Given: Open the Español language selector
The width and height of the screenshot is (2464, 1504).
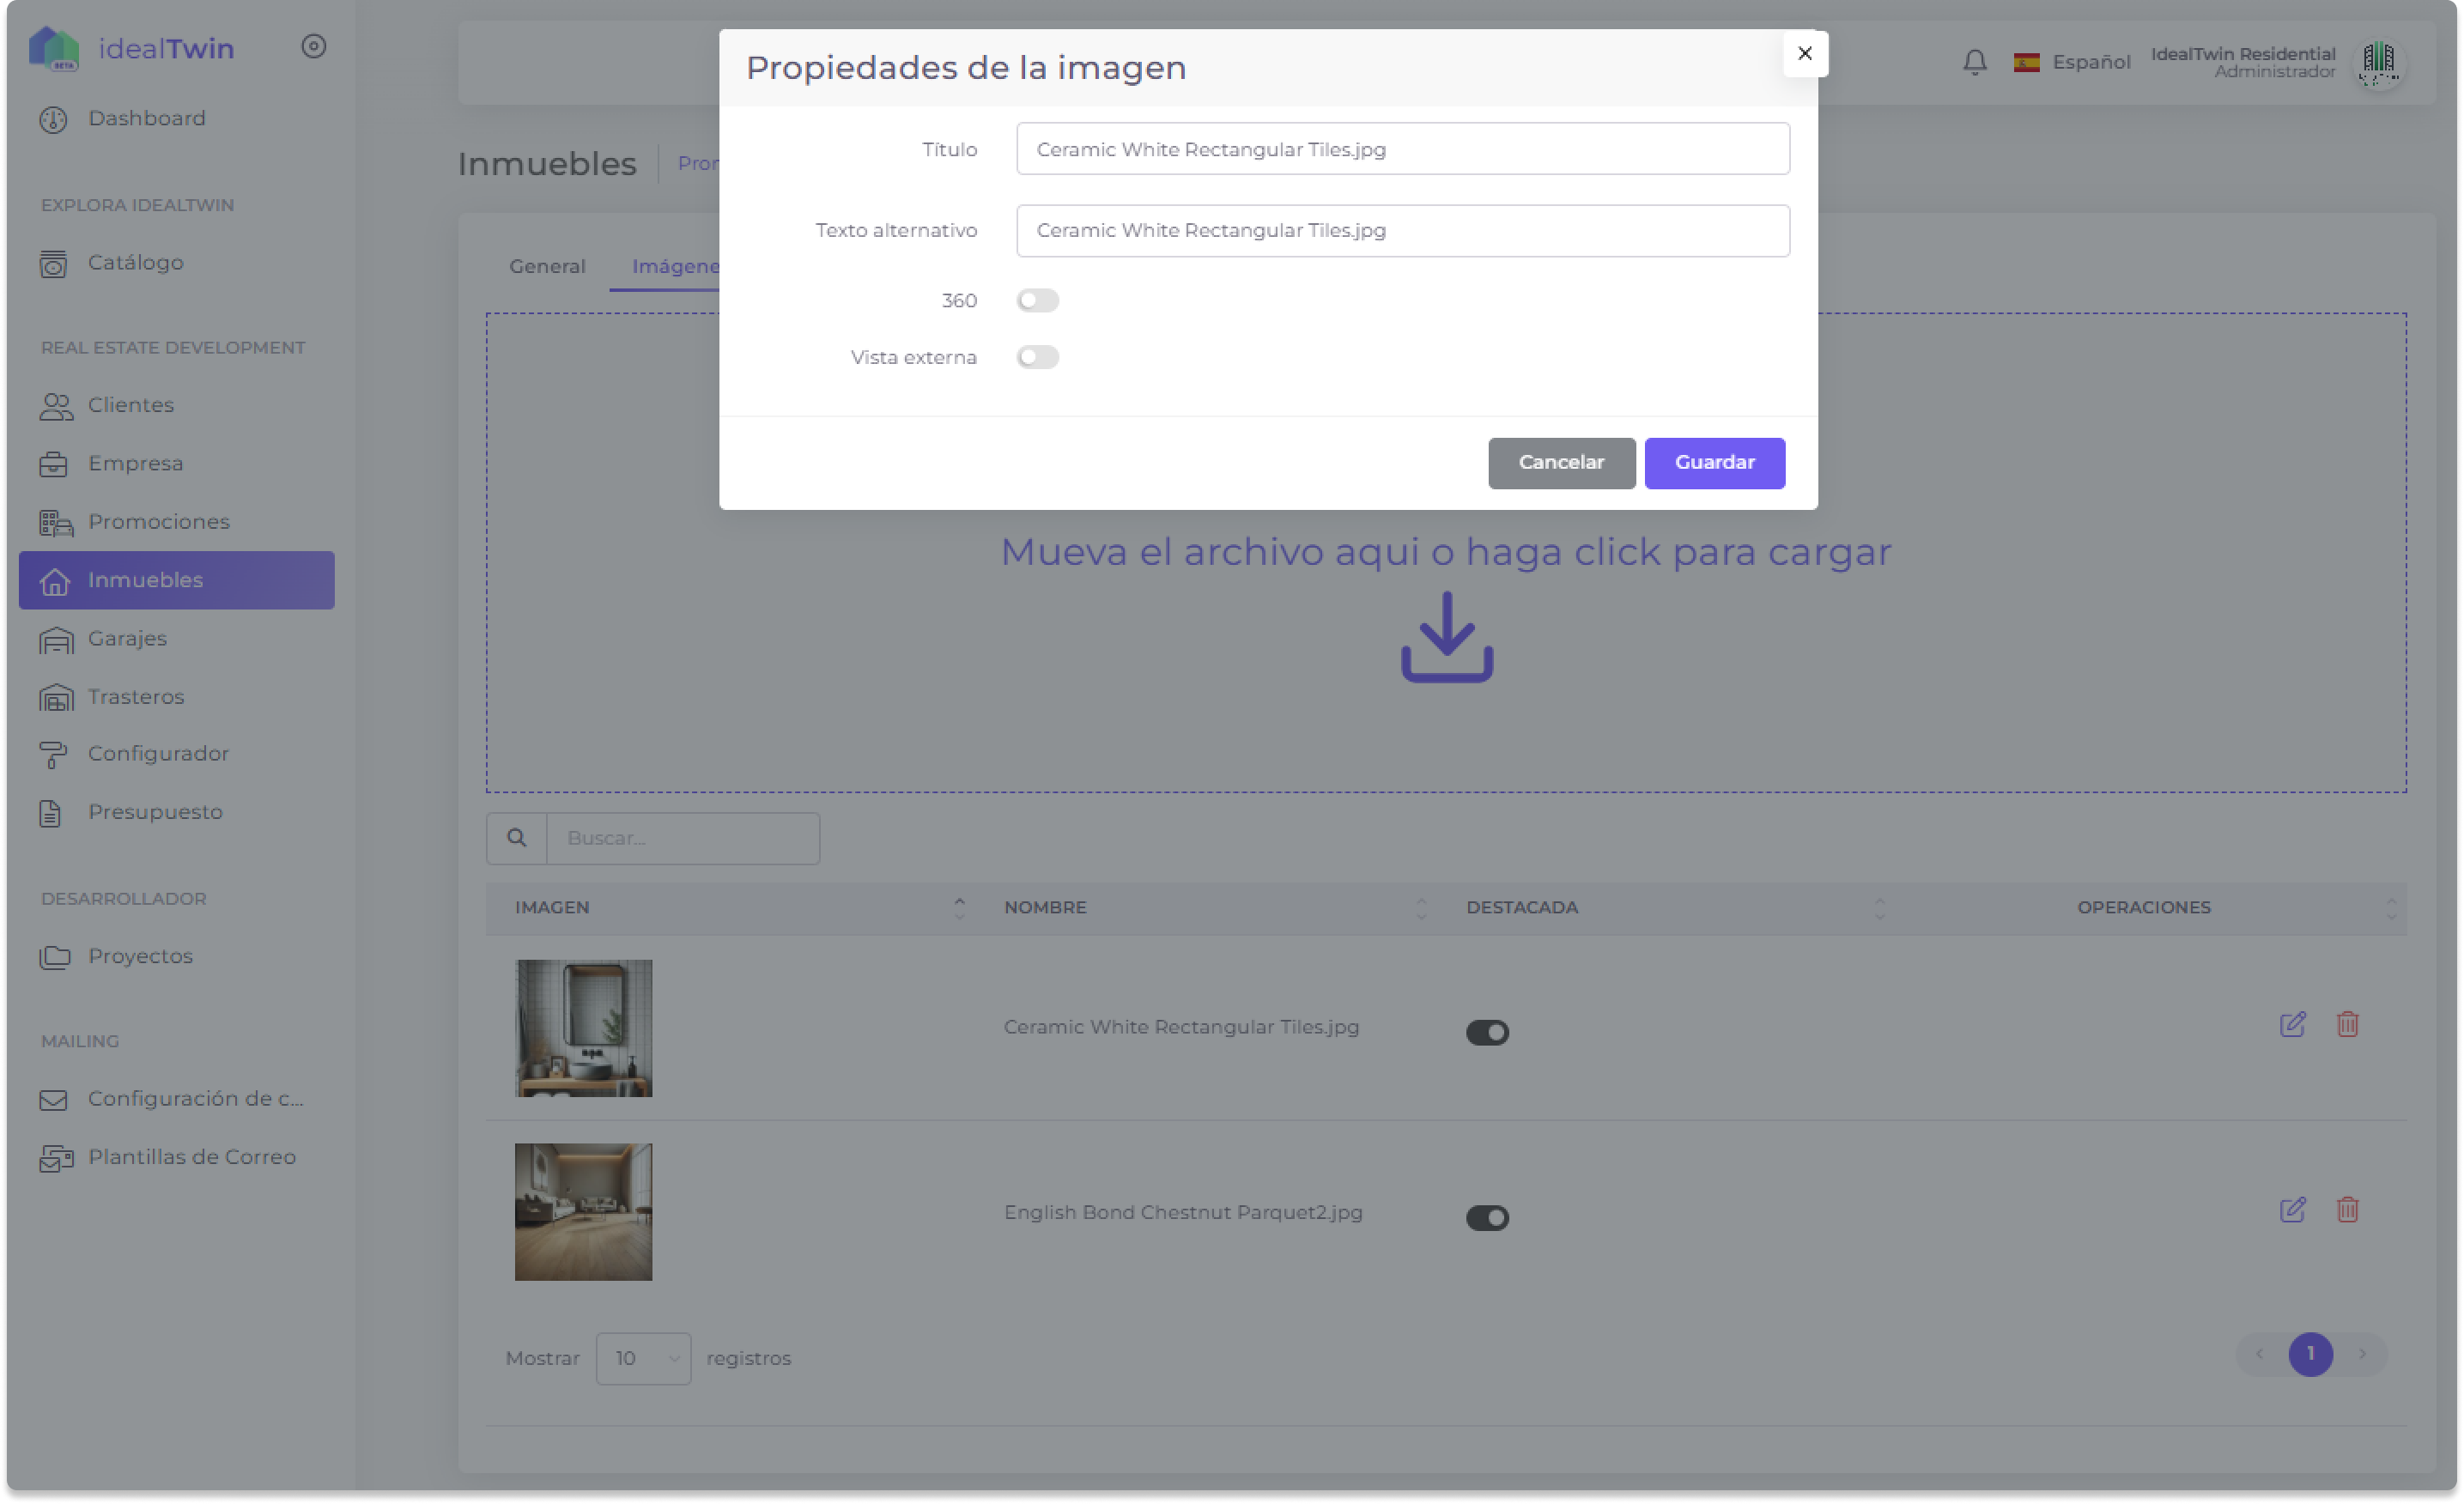Looking at the screenshot, I should click(2072, 61).
